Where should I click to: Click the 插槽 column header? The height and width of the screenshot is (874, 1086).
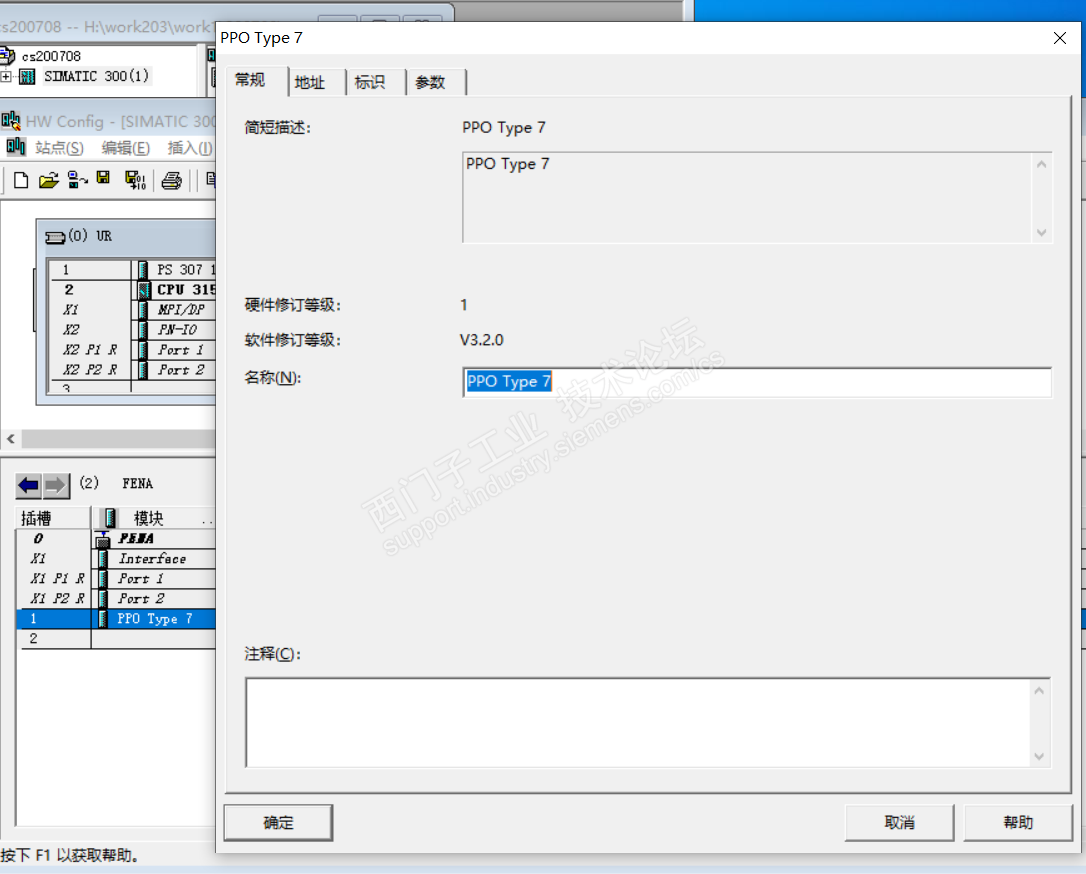pyautogui.click(x=53, y=518)
